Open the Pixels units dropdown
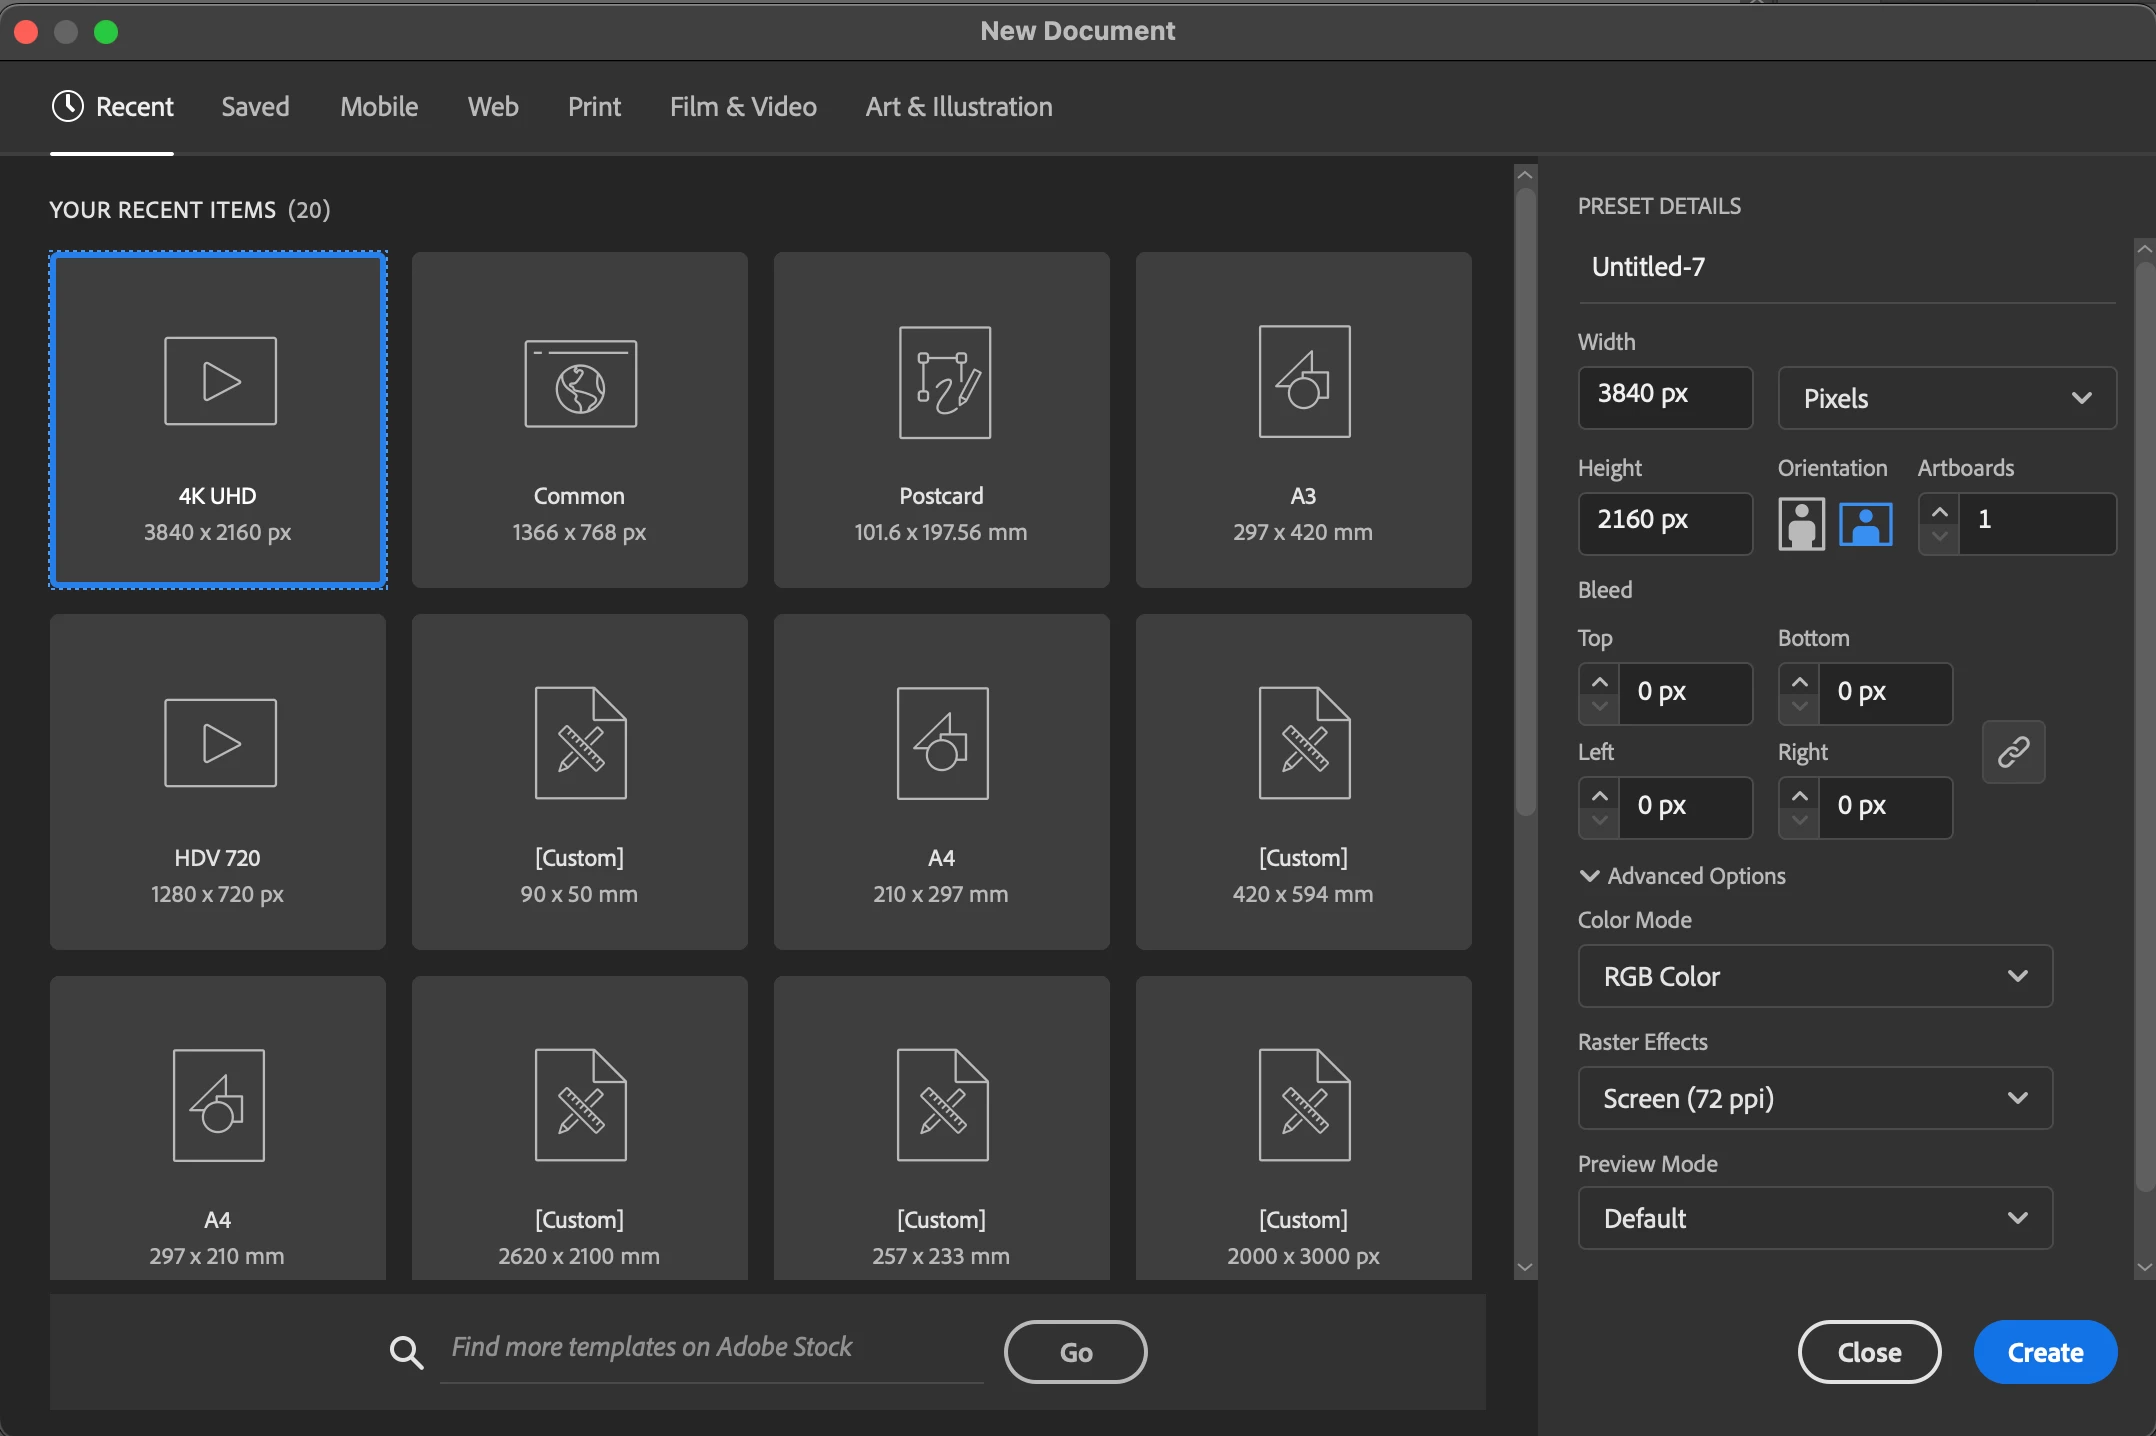This screenshot has height=1436, width=2156. click(1946, 398)
